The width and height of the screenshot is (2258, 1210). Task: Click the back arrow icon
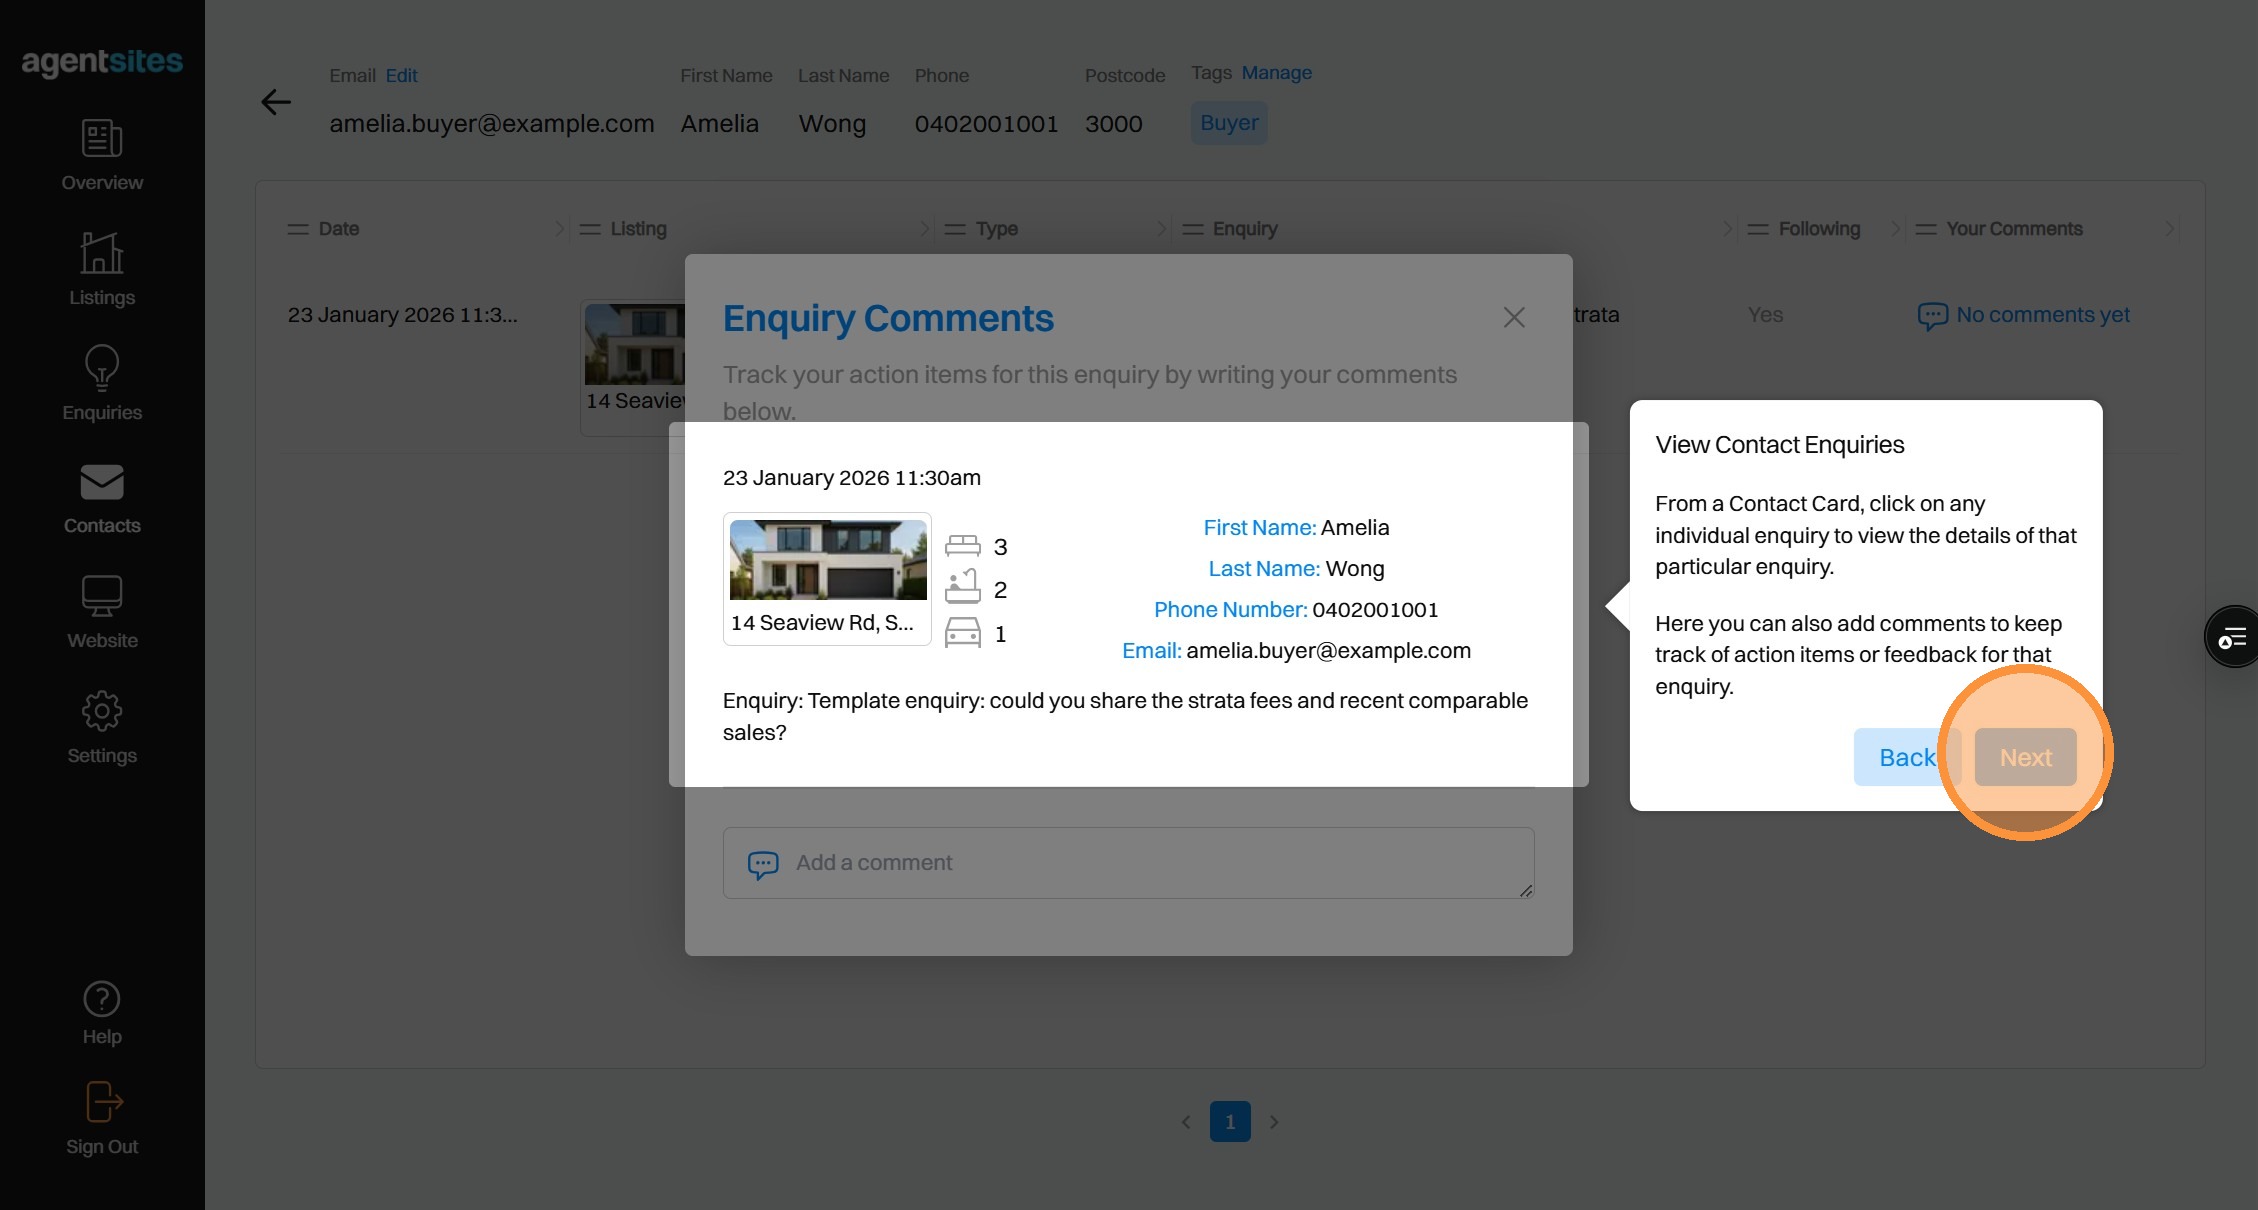(x=276, y=102)
